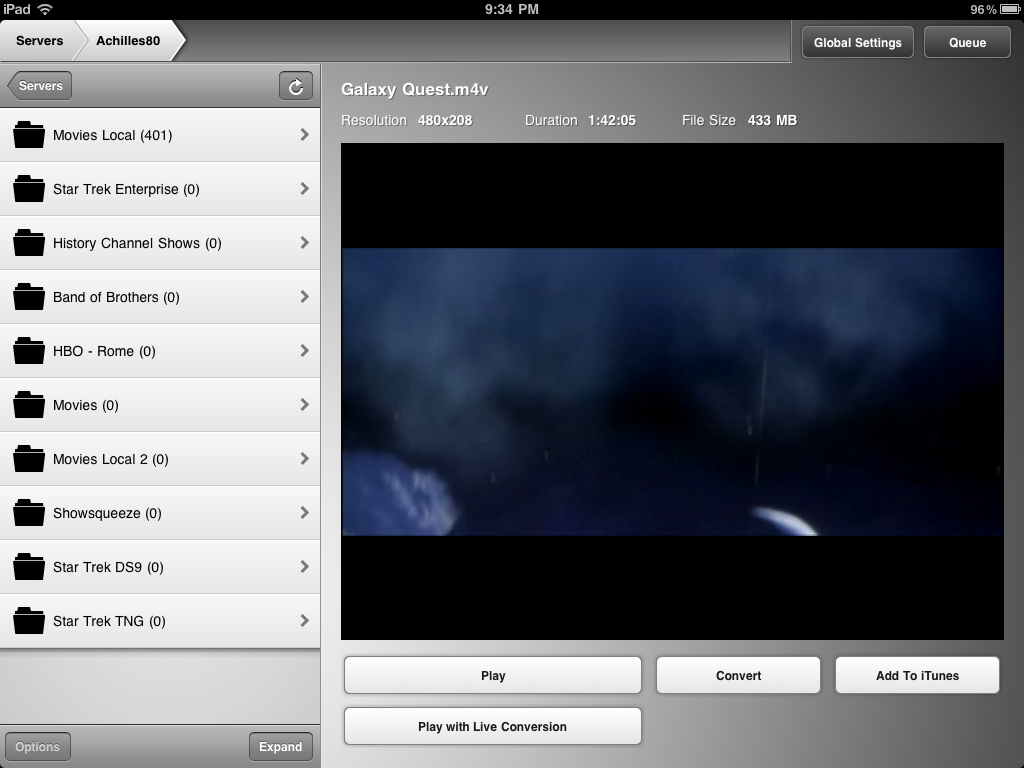Click the chevron on the Movies (0) row
This screenshot has width=1024, height=768.
pyautogui.click(x=304, y=405)
